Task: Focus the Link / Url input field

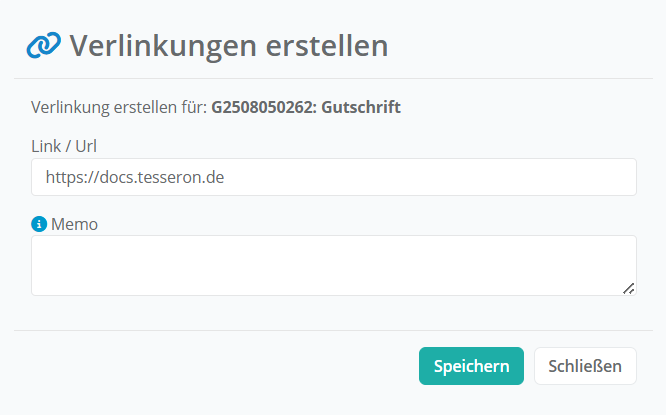Action: coord(333,177)
